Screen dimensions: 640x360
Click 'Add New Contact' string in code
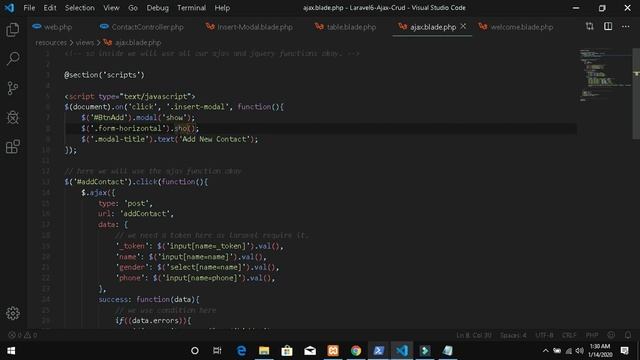(214, 139)
